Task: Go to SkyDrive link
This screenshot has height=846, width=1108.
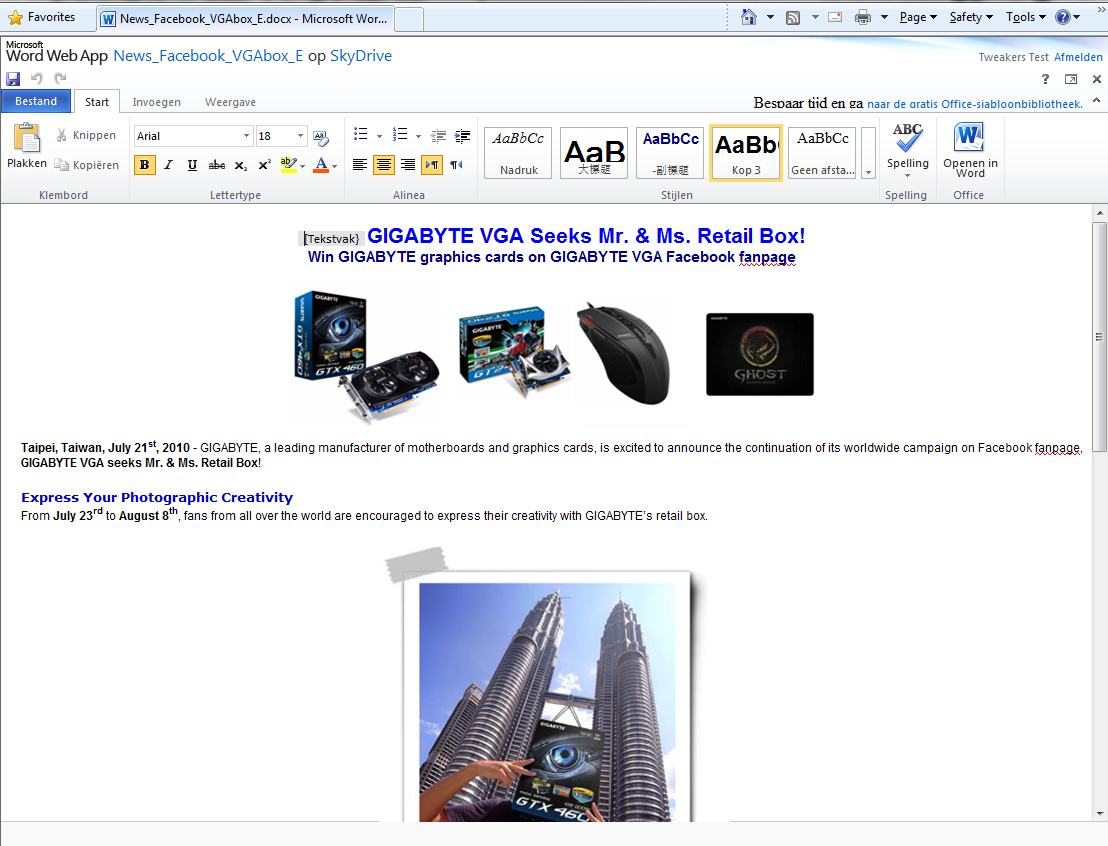Action: pos(360,56)
